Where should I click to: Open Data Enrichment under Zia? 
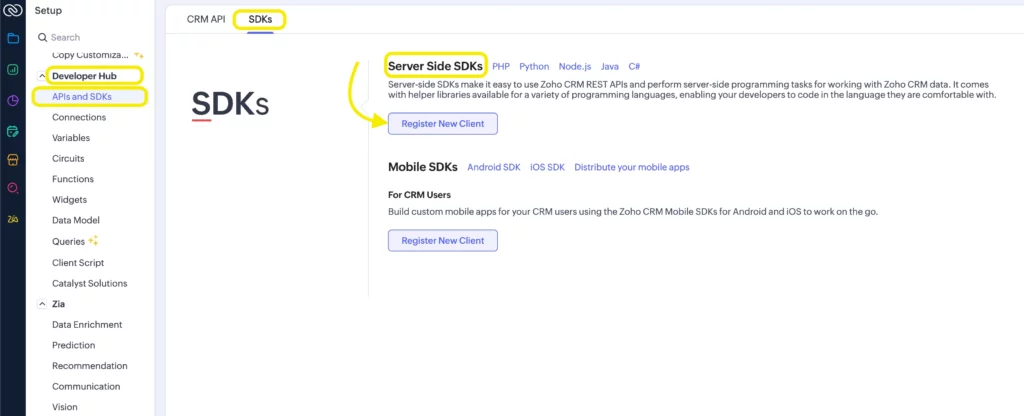click(x=87, y=325)
